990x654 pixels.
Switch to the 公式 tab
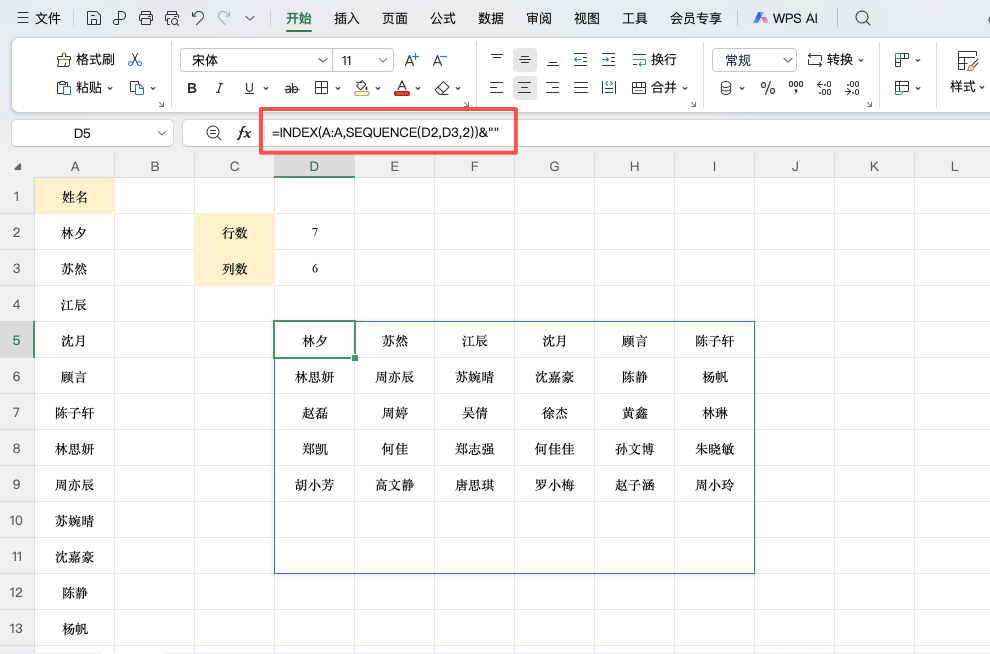(x=443, y=18)
